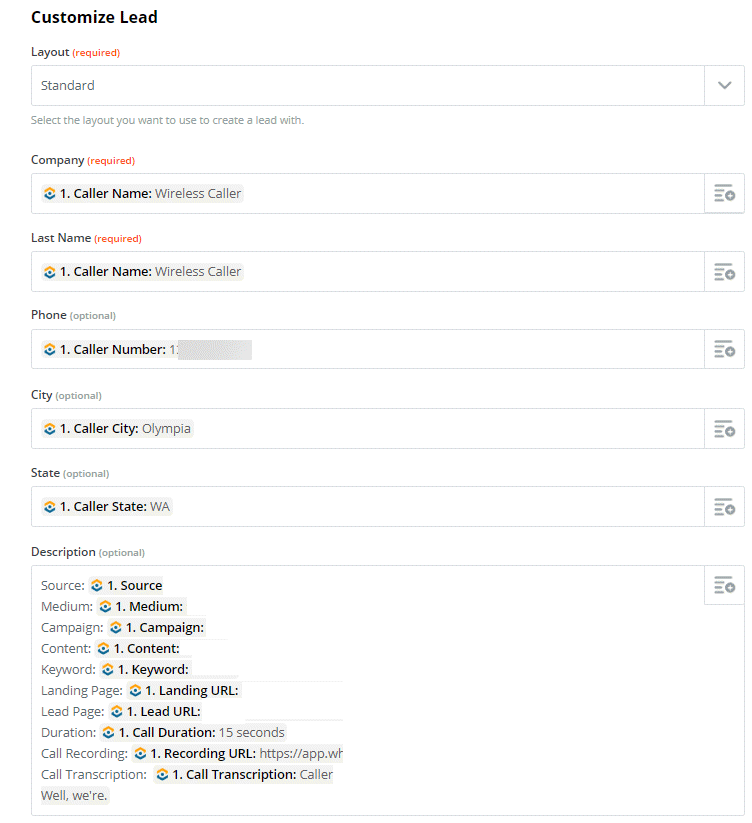752x823 pixels.
Task: Click the Caller Number tag in Phone
Action: [146, 350]
